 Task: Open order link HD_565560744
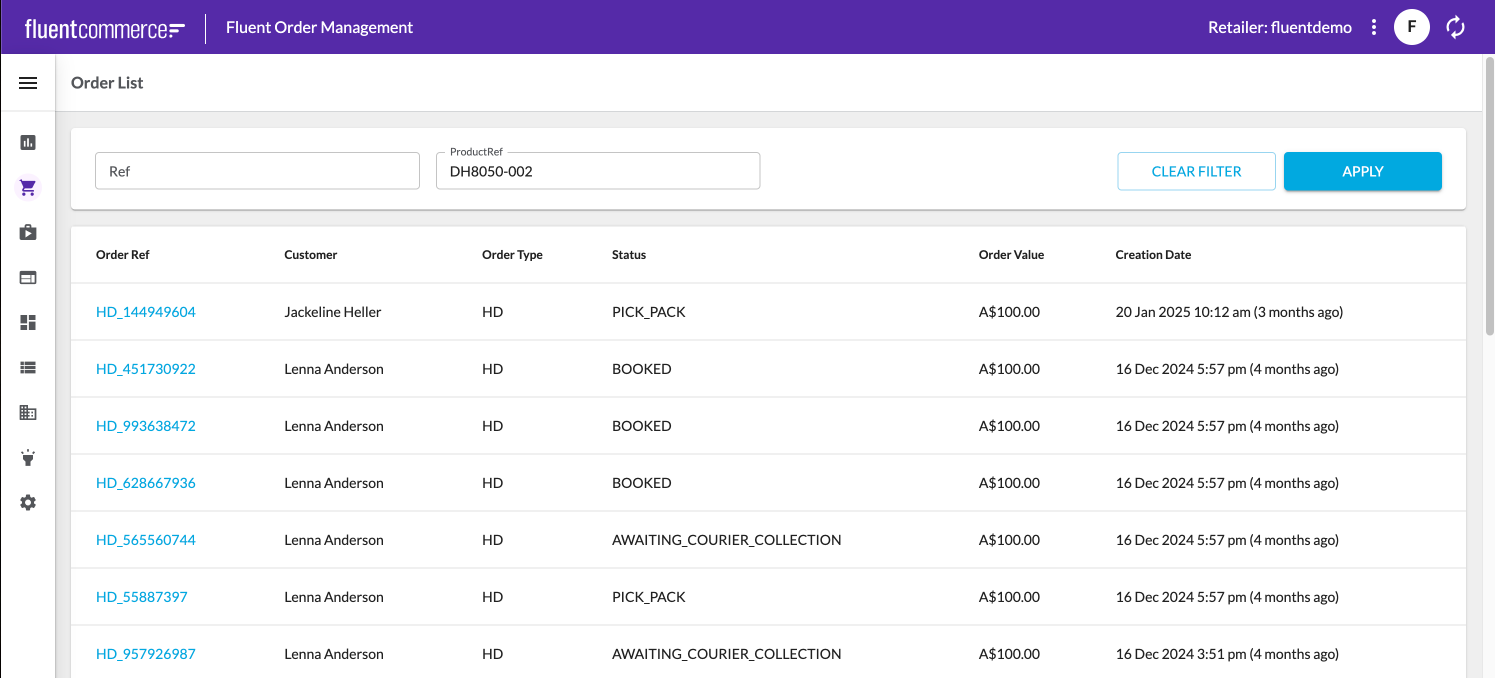pos(146,540)
